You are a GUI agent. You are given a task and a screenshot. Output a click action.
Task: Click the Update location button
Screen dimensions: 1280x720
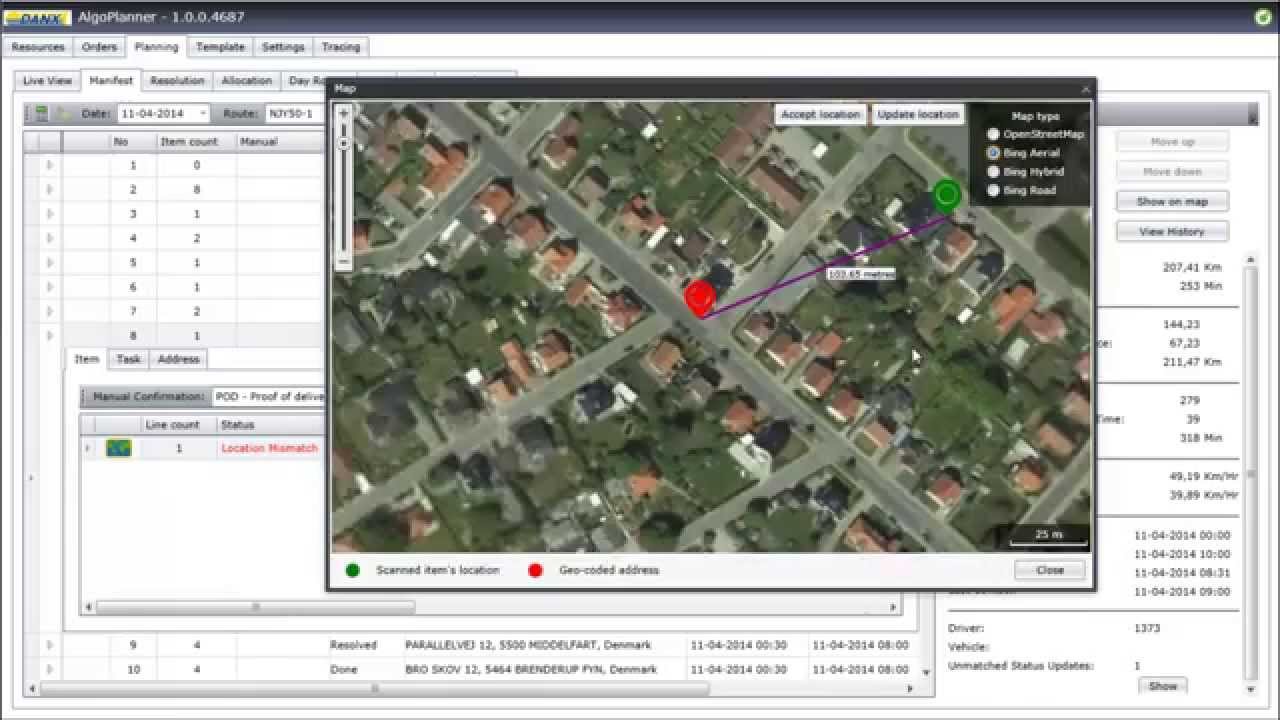coord(918,114)
